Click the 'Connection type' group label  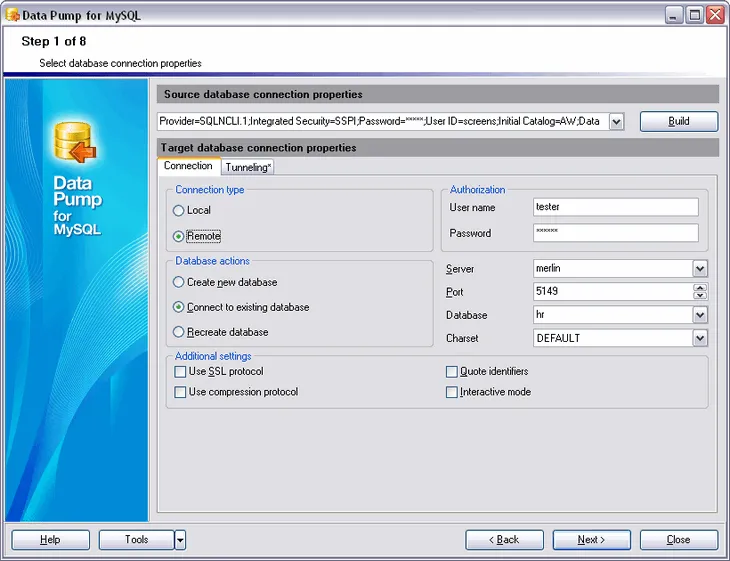click(x=210, y=190)
